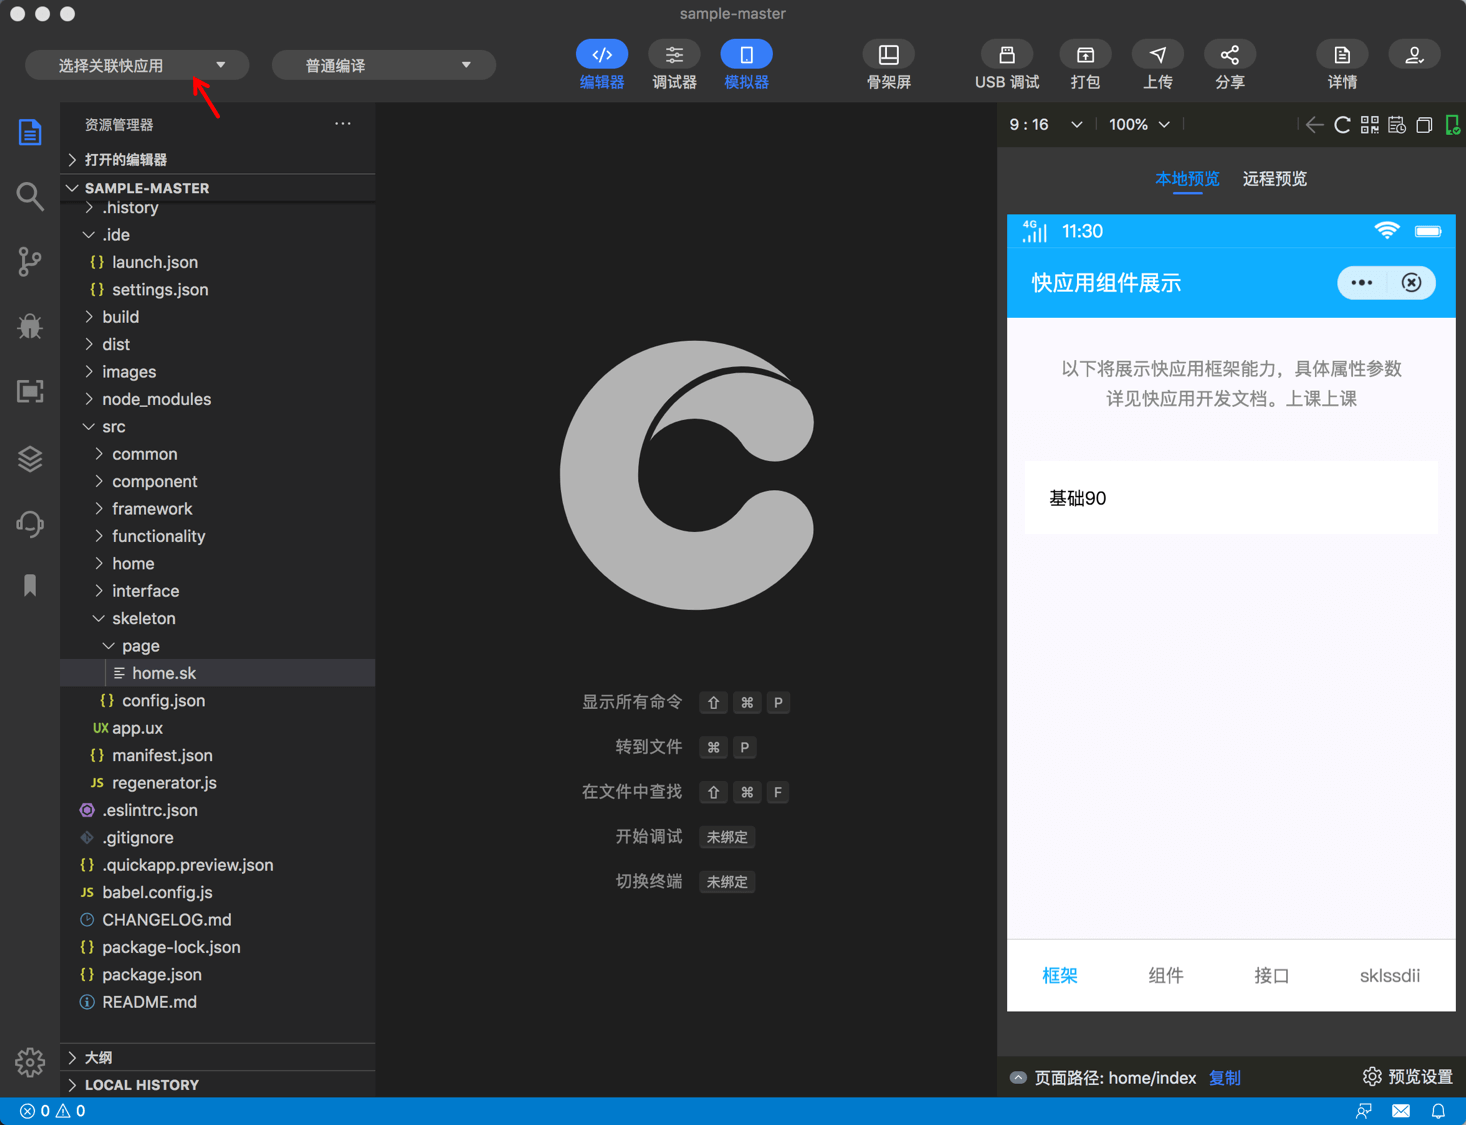Select the home.sk file in explorer
Viewport: 1466px width, 1125px height.
tap(164, 672)
